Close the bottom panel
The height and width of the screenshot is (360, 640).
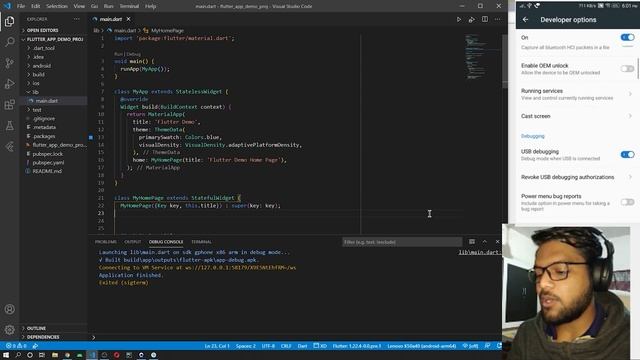click(497, 242)
